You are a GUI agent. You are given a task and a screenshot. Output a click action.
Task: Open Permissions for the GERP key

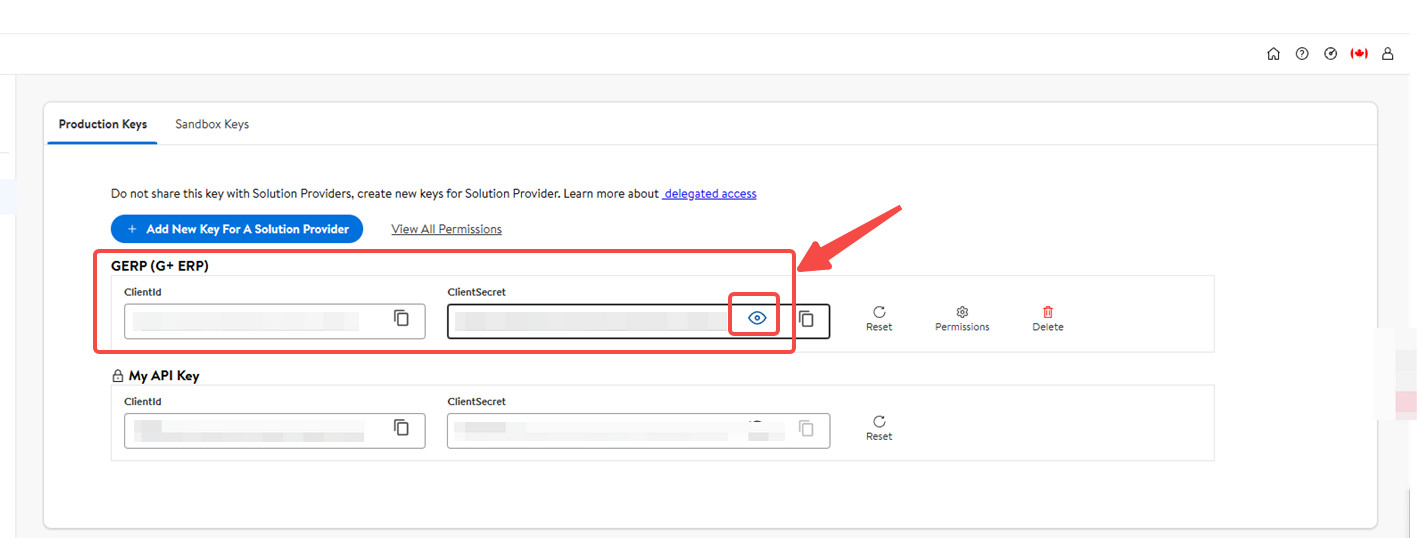point(962,318)
